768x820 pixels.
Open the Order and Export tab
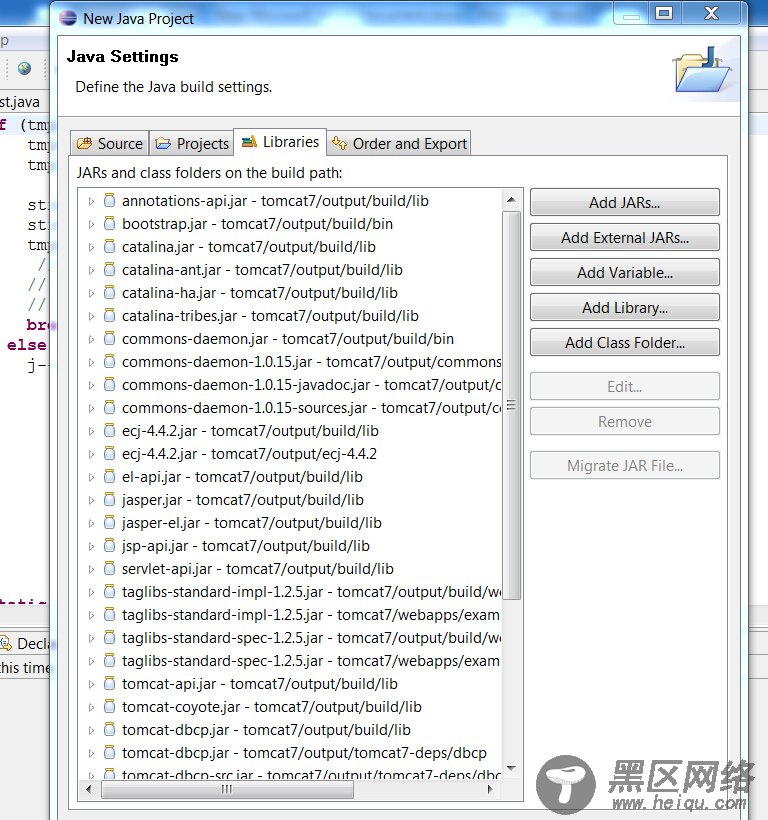point(399,143)
